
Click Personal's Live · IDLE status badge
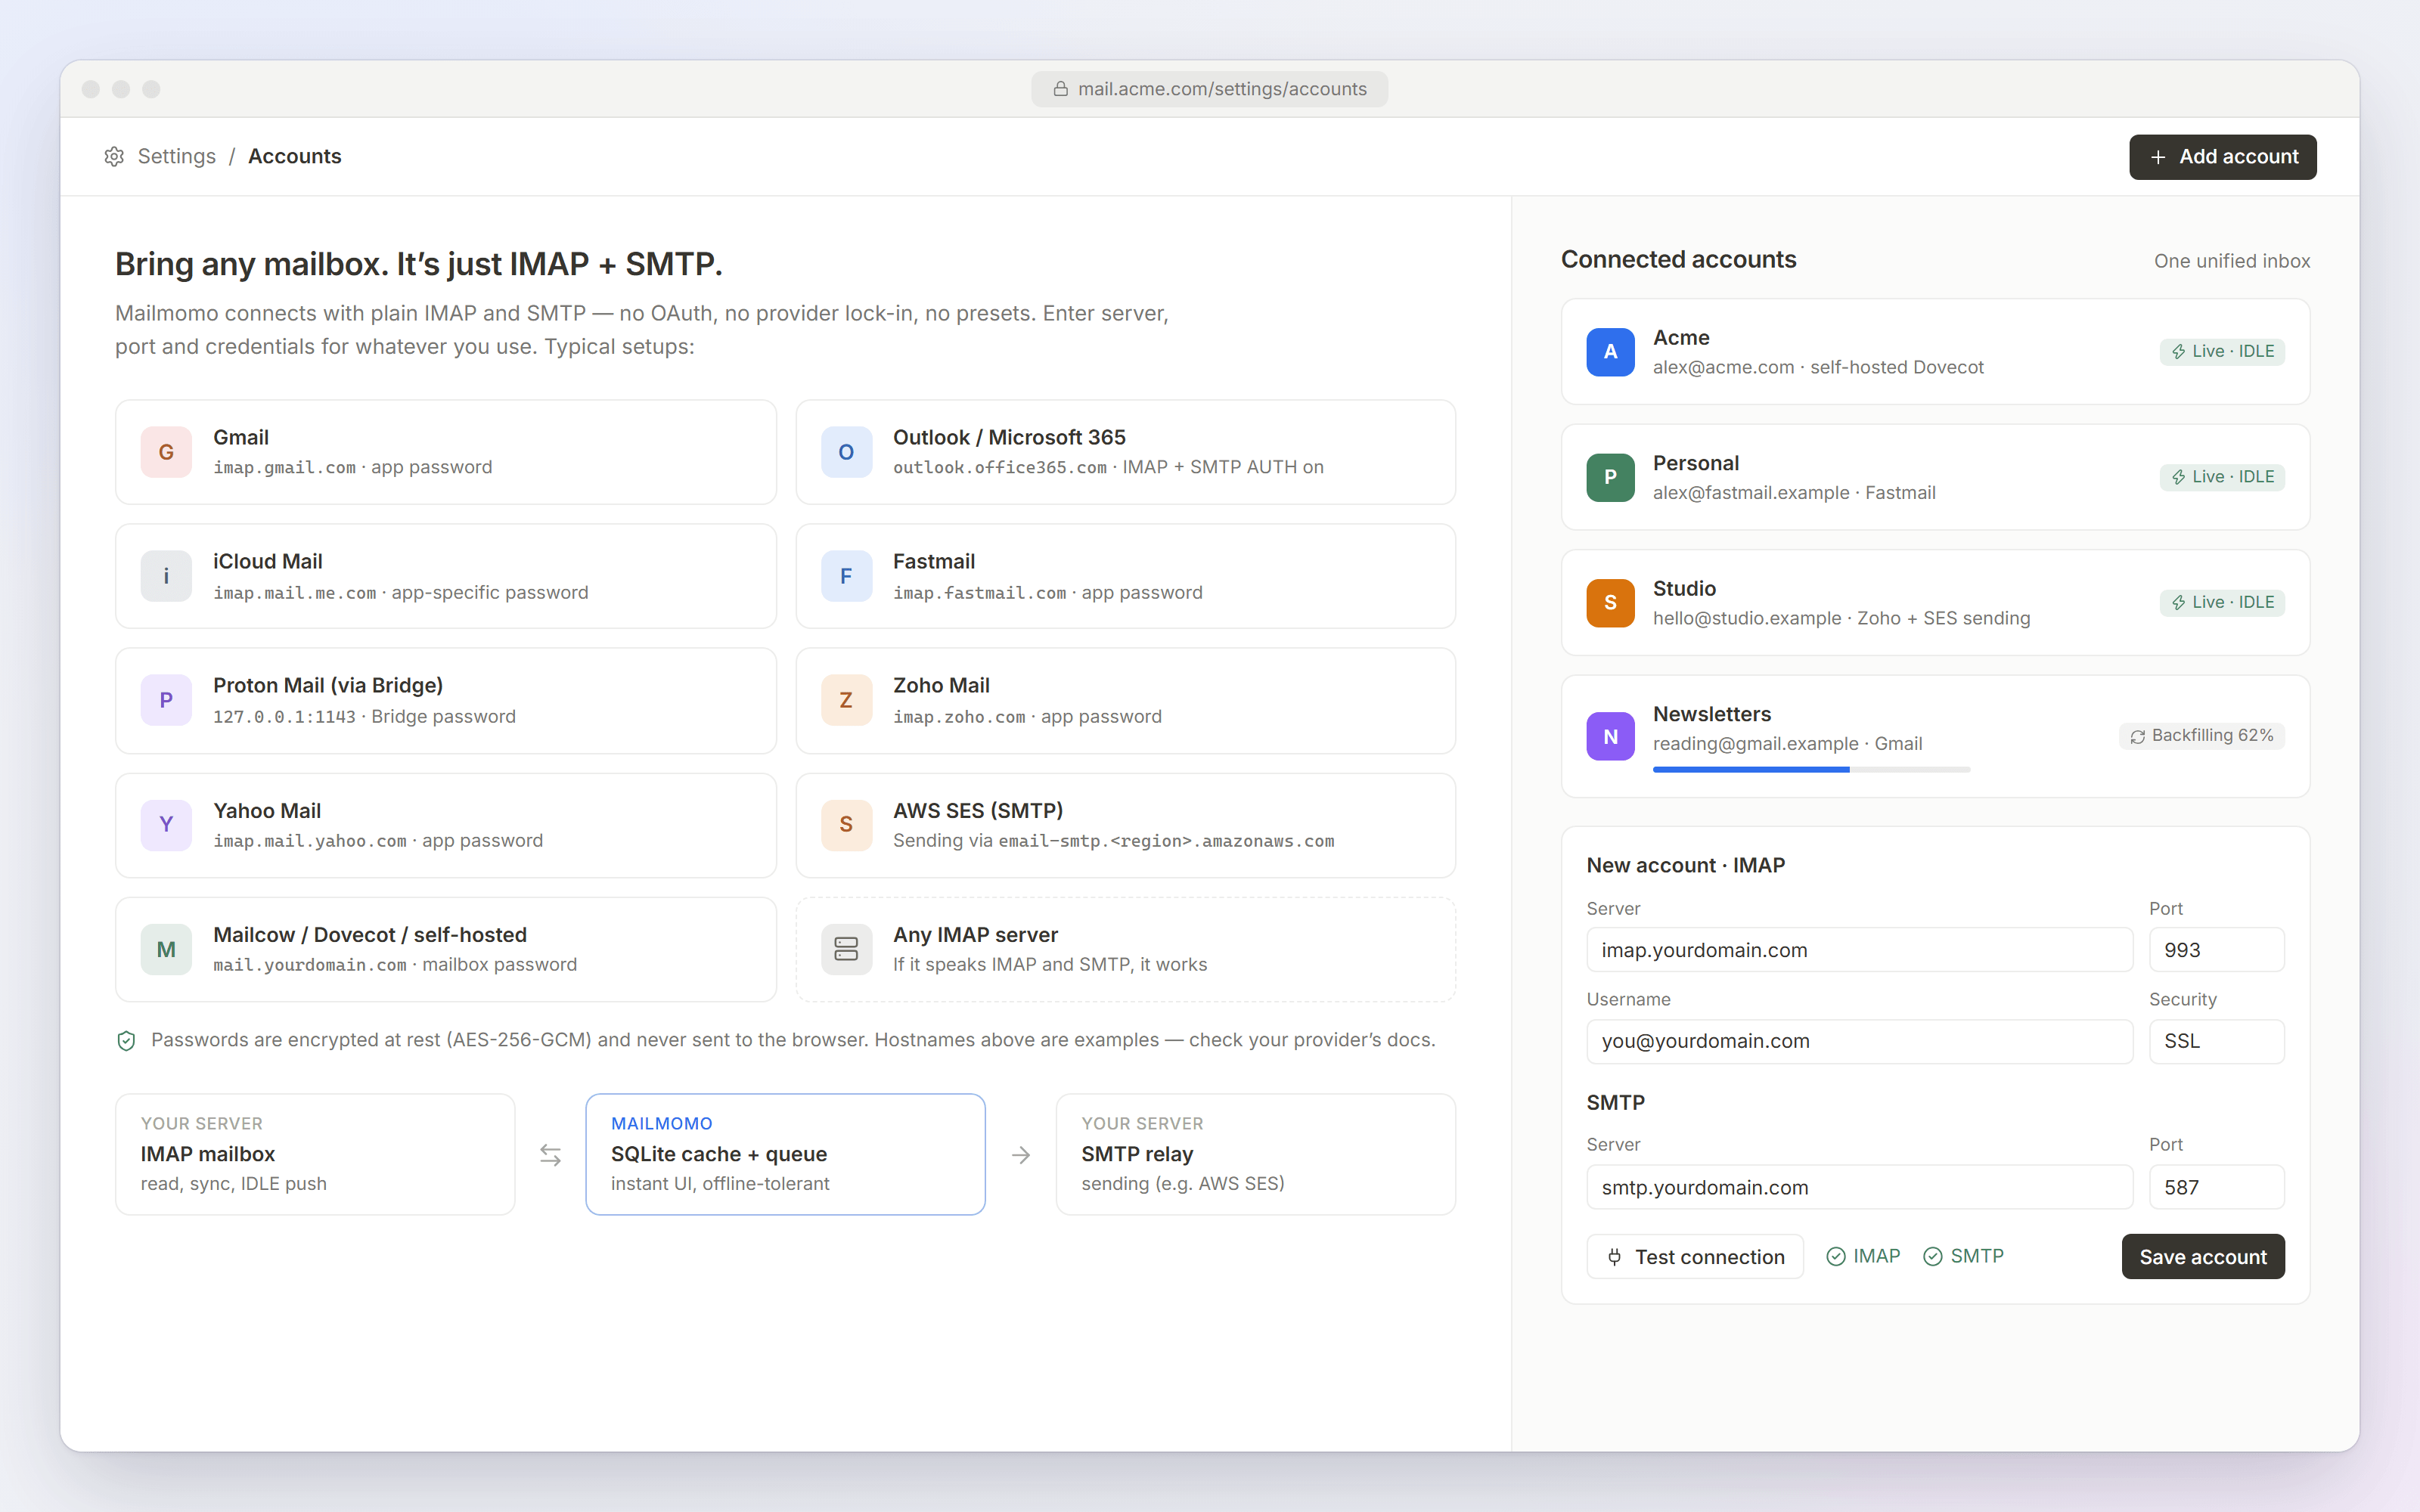(x=2222, y=477)
